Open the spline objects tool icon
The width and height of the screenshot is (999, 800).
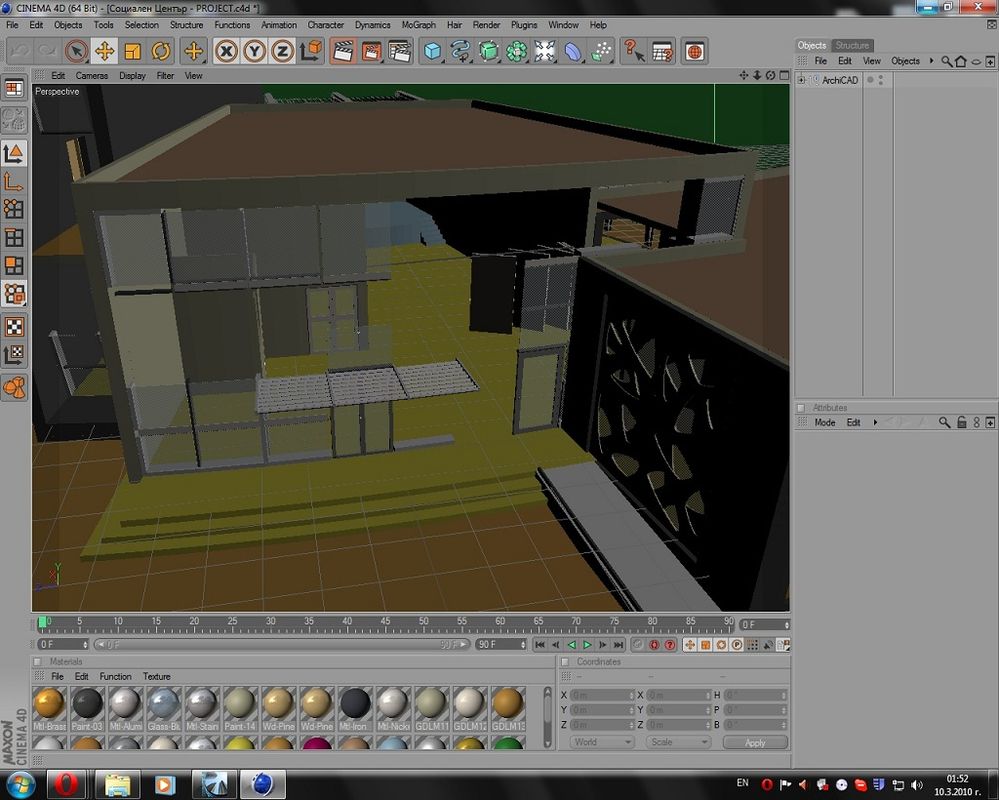pos(460,50)
